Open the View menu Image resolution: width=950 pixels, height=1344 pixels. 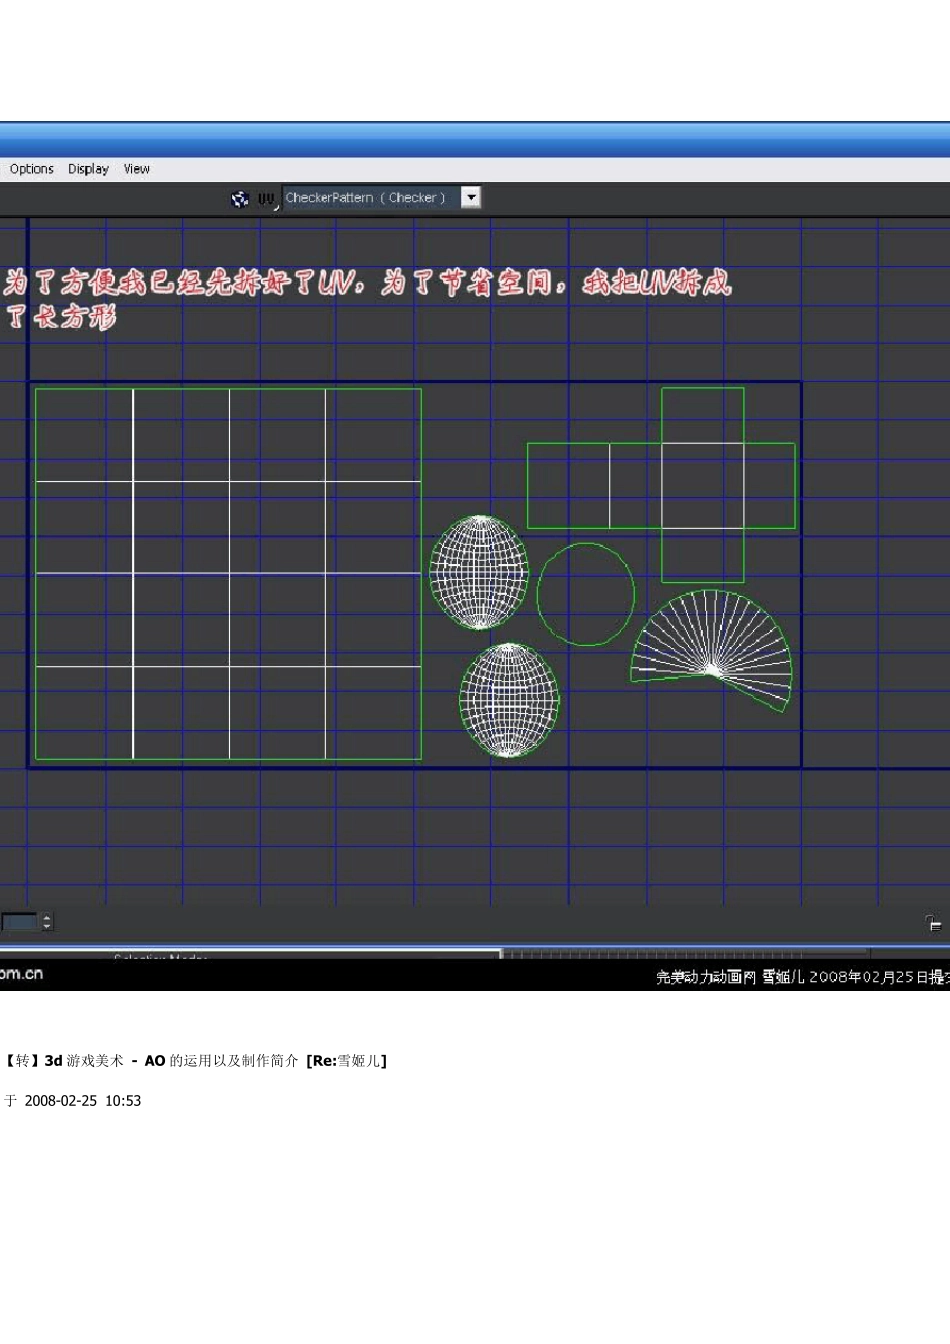(x=137, y=169)
